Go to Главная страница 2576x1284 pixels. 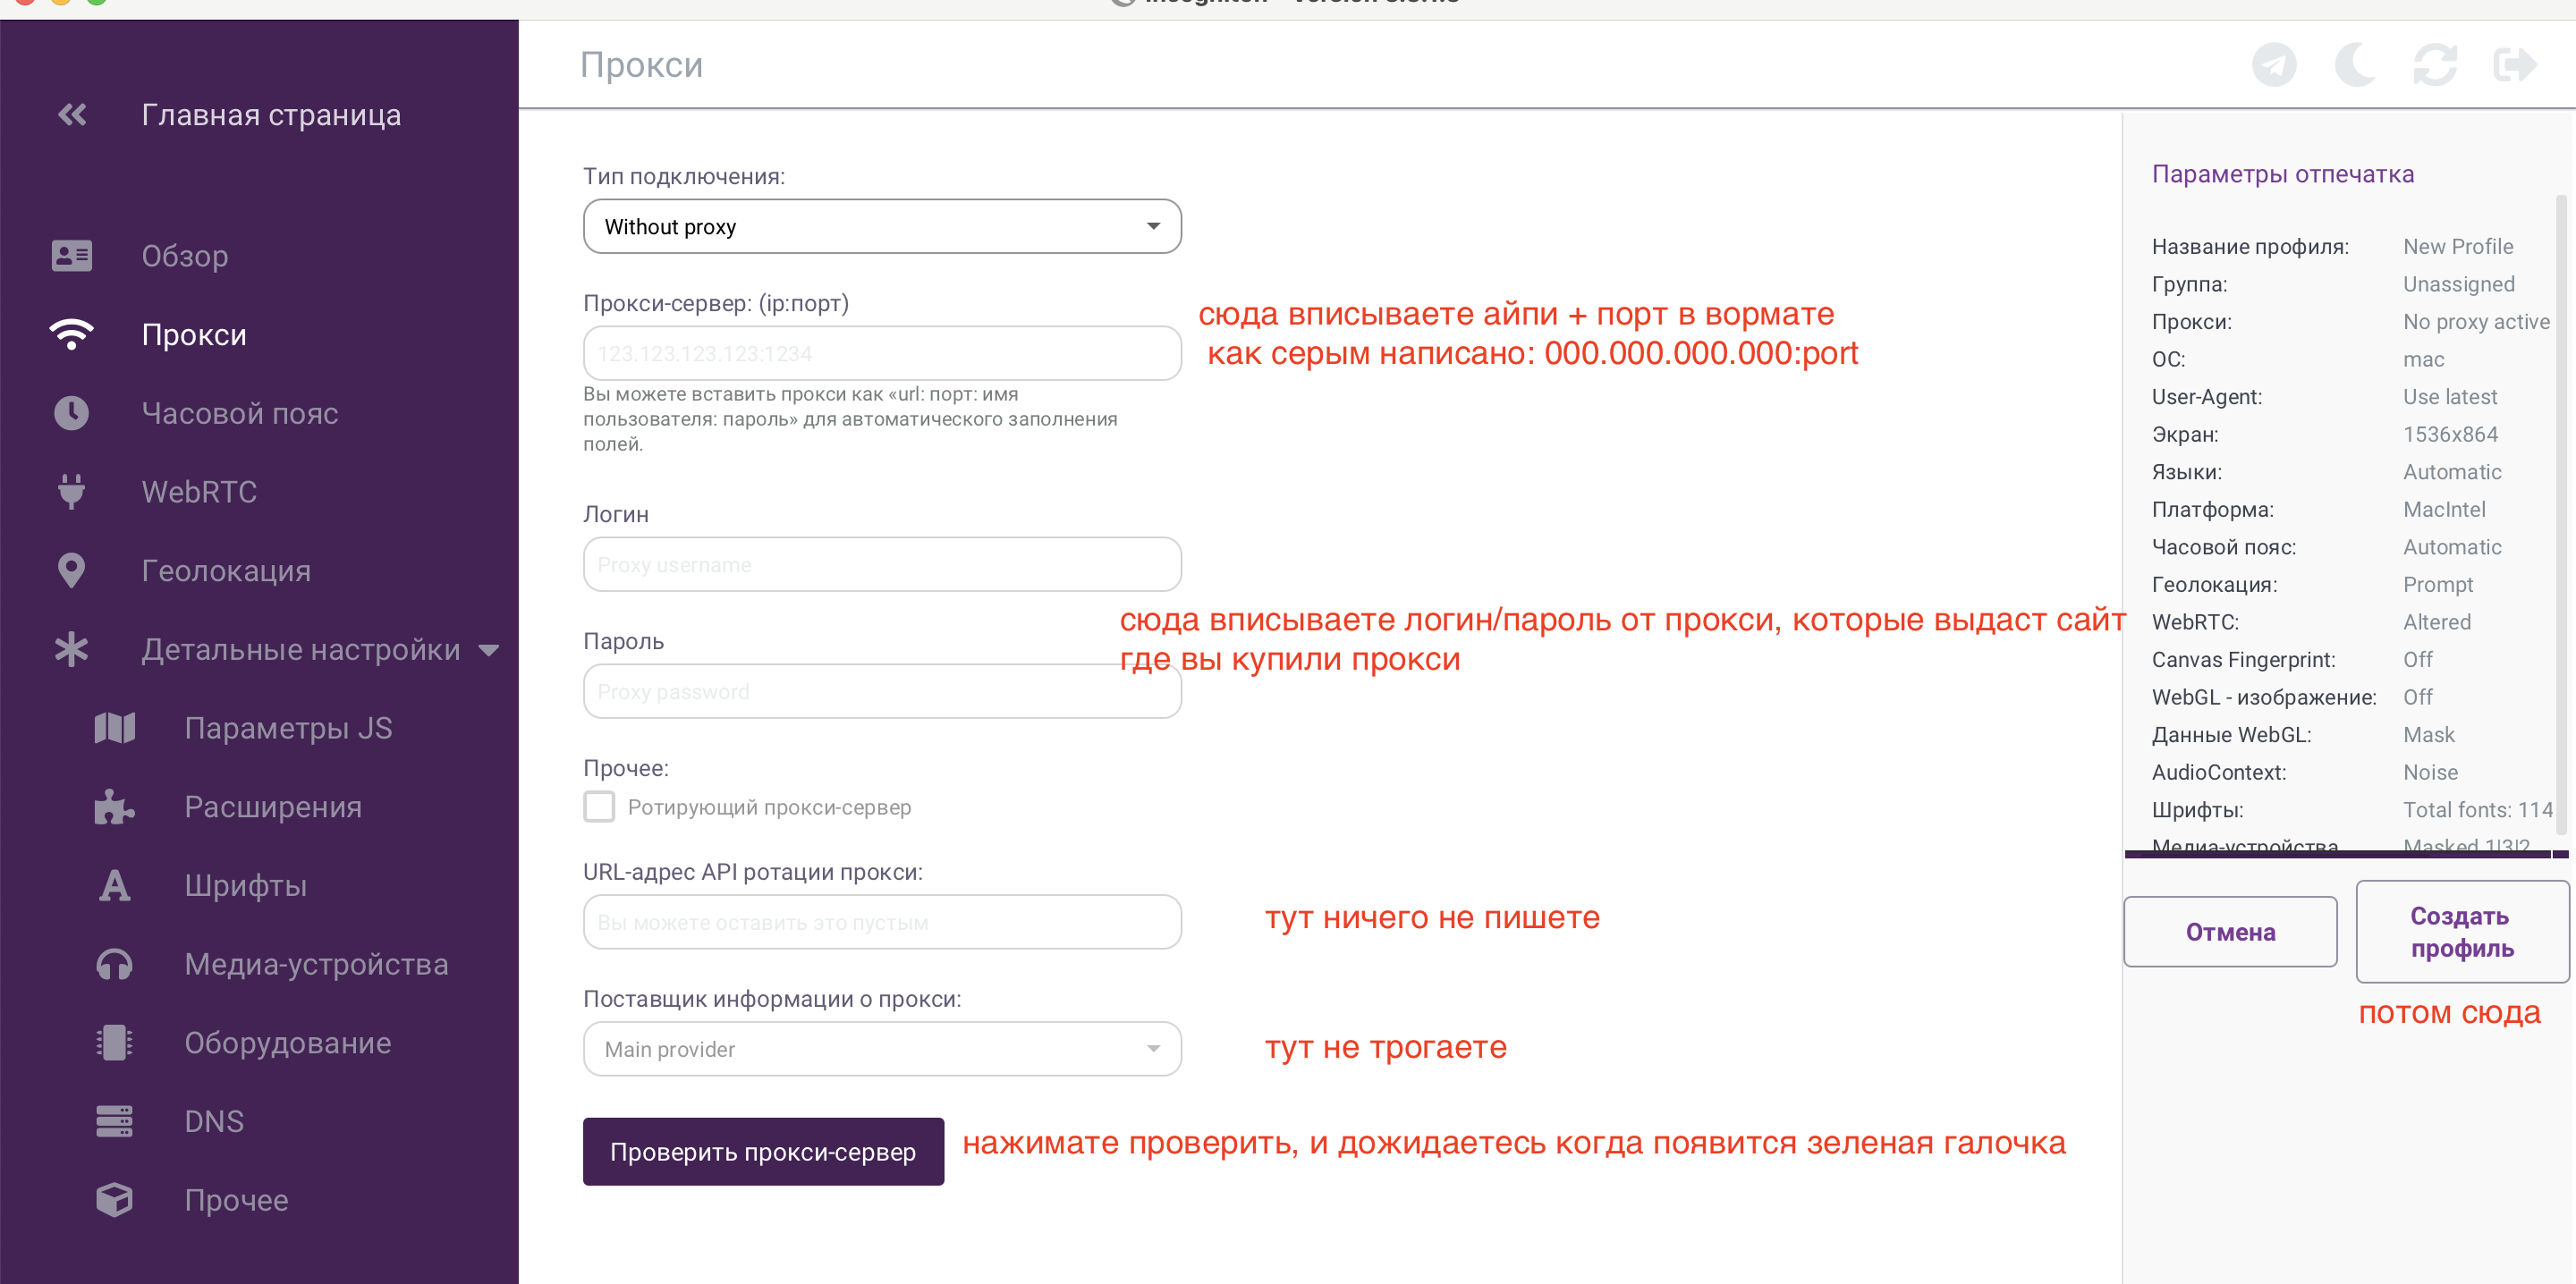[x=271, y=114]
